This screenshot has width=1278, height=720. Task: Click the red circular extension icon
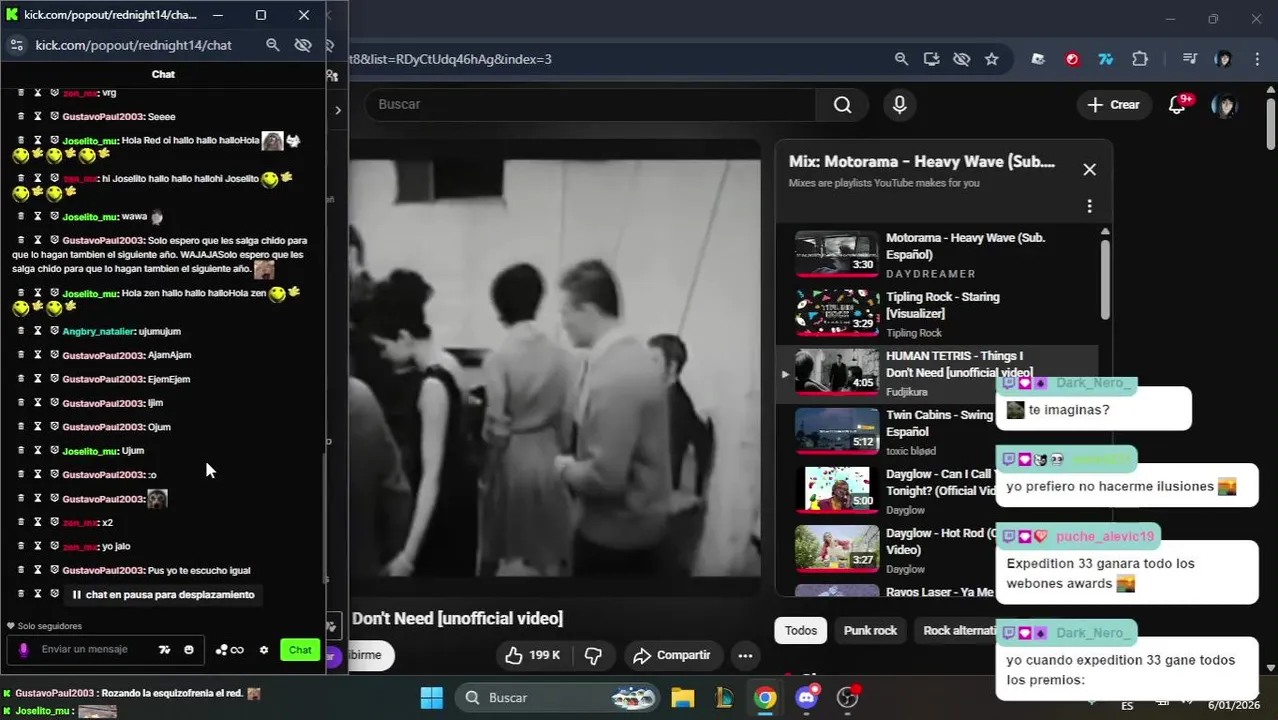pos(1072,59)
